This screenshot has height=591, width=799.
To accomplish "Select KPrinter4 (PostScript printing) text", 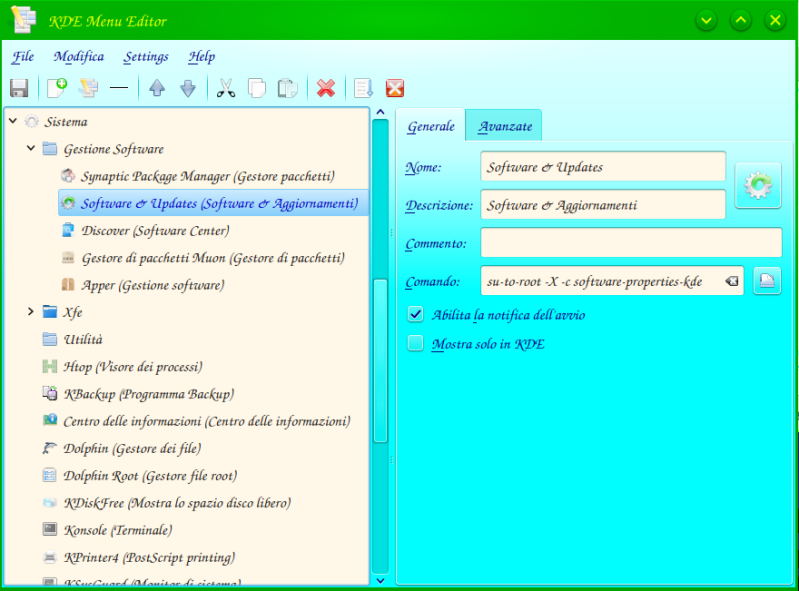I will 149,557.
